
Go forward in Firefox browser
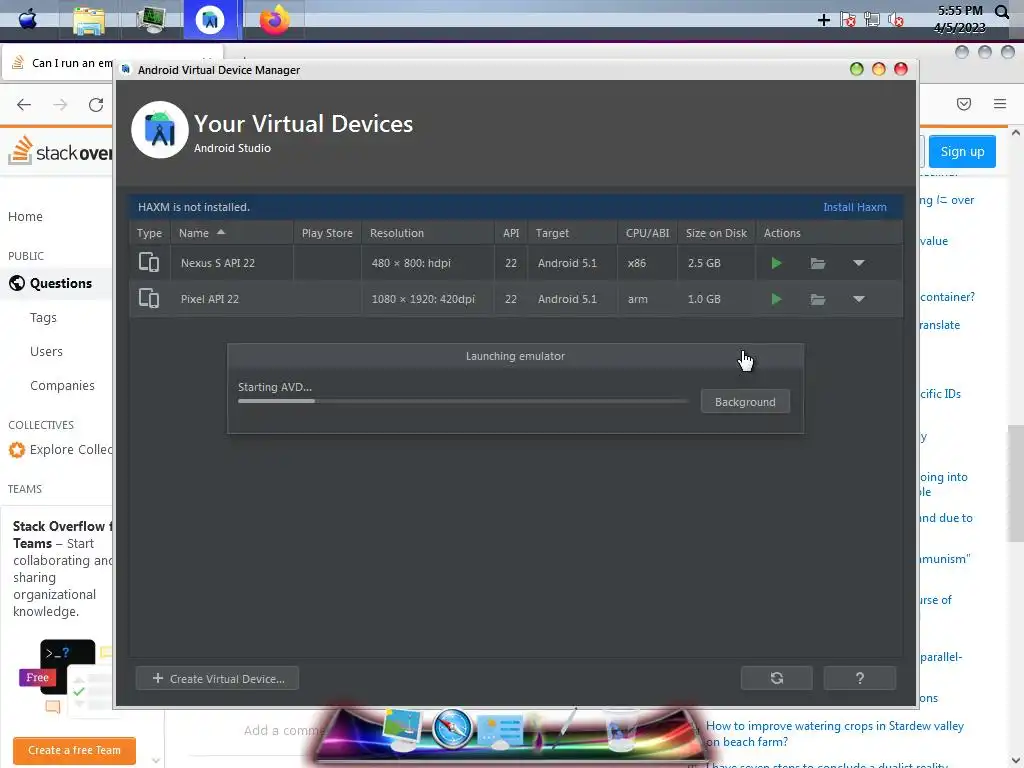pyautogui.click(x=60, y=104)
